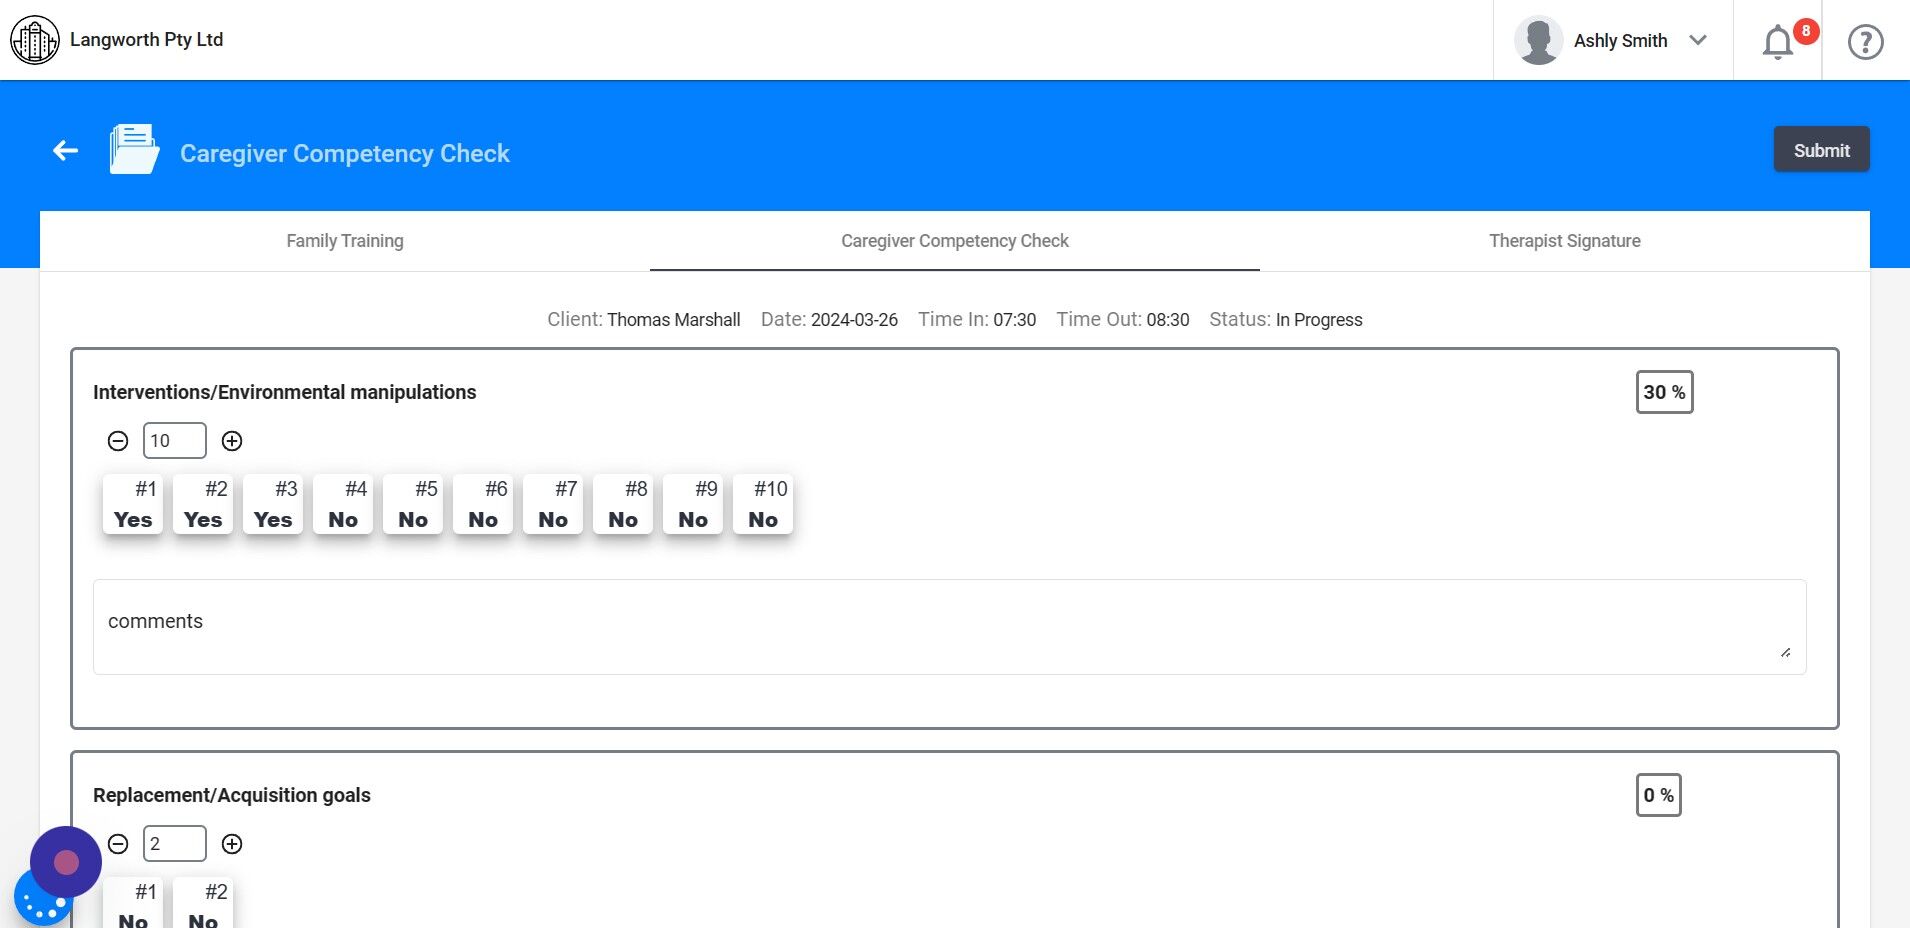Toggle item #1 from Yes to No
The height and width of the screenshot is (928, 1910).
132,505
